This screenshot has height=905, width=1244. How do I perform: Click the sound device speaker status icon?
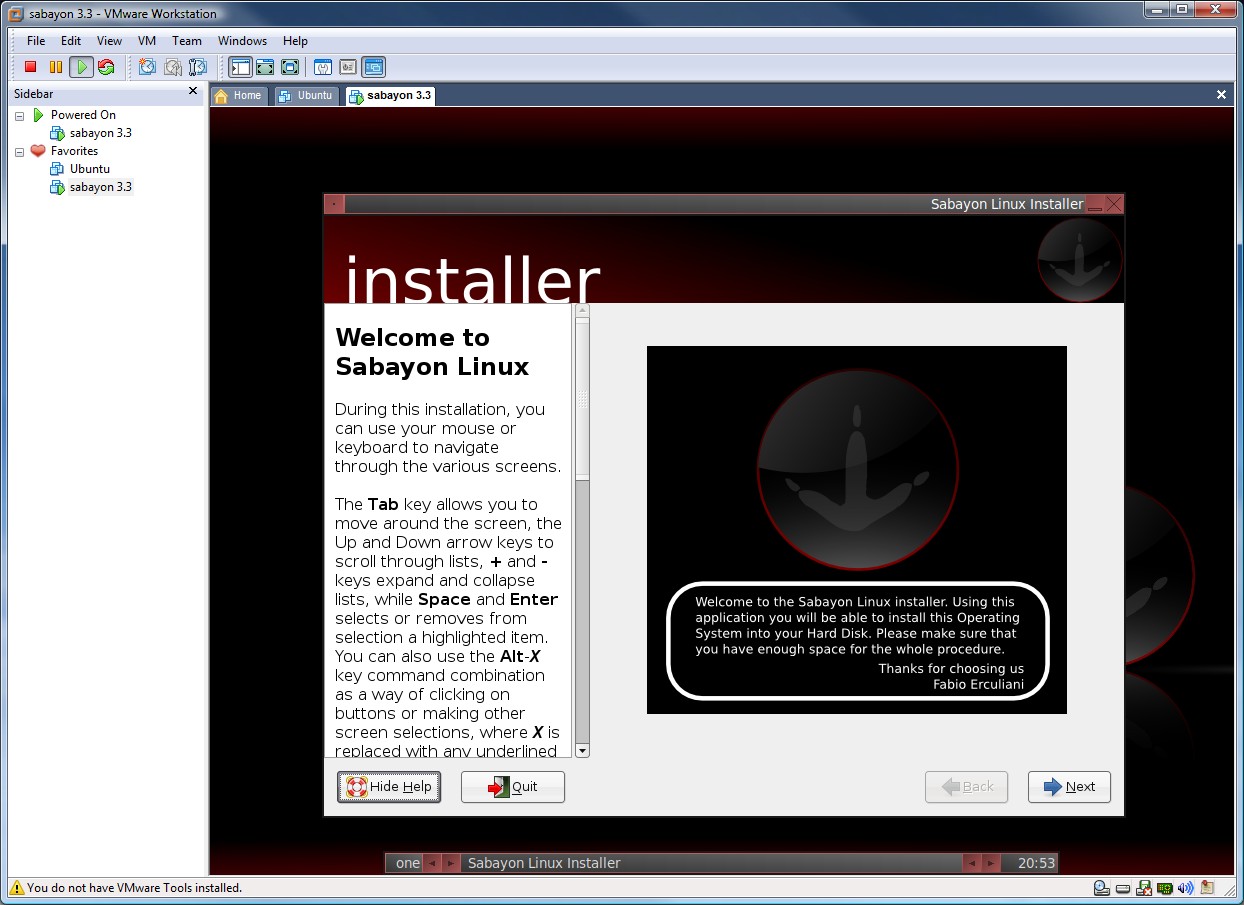click(1186, 888)
